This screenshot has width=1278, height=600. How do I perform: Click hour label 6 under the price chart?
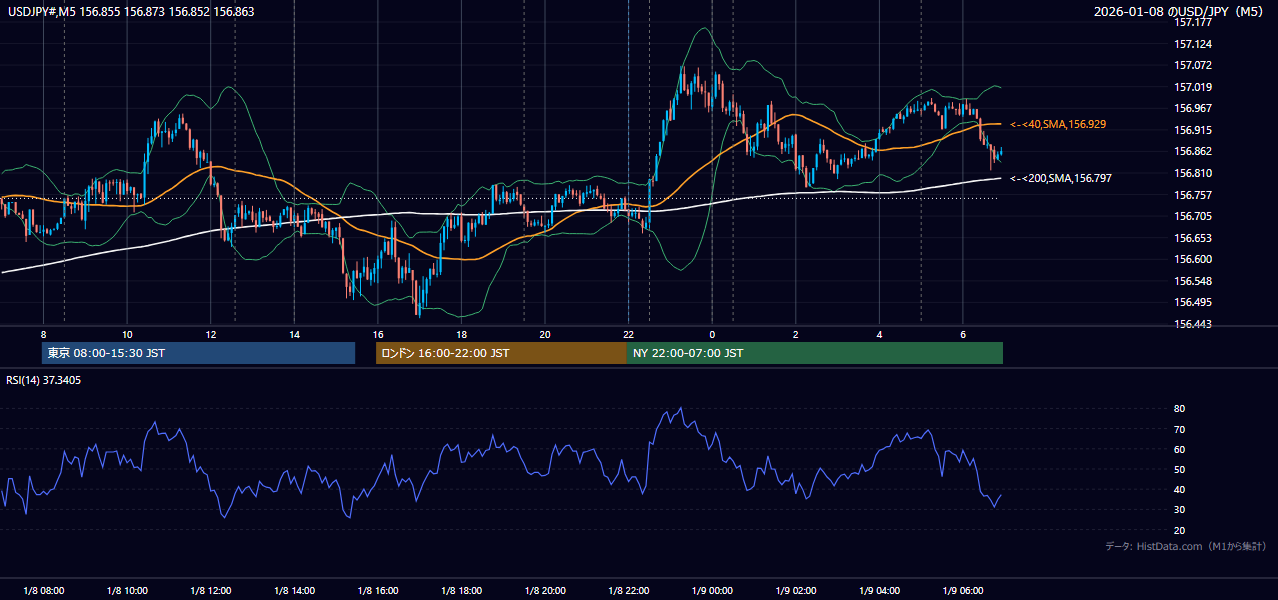click(963, 334)
